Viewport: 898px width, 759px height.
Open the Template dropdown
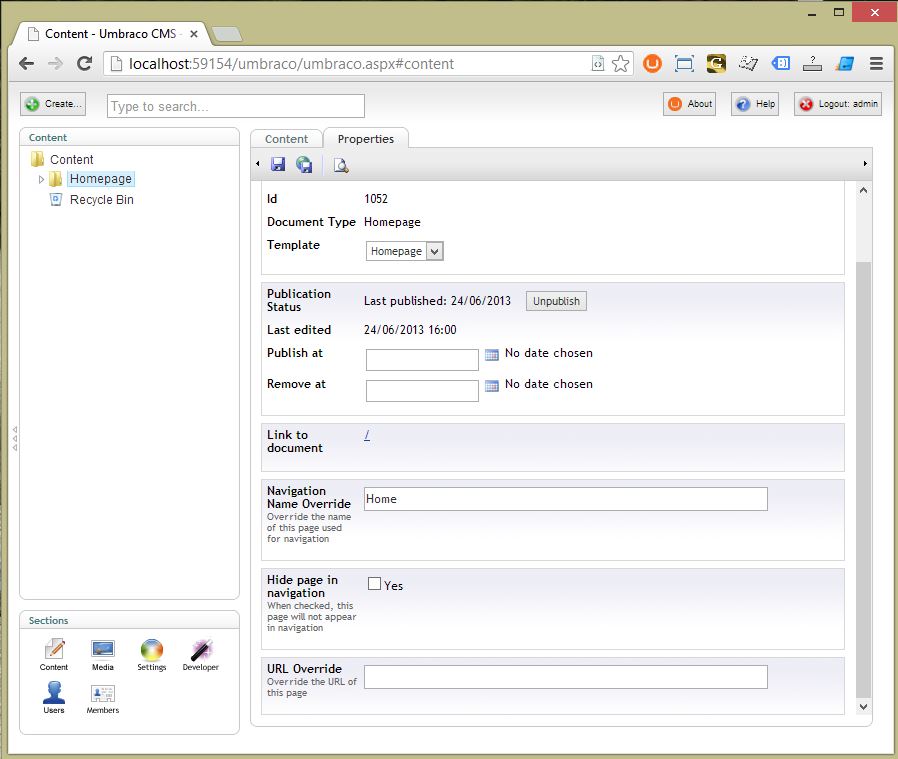[404, 251]
